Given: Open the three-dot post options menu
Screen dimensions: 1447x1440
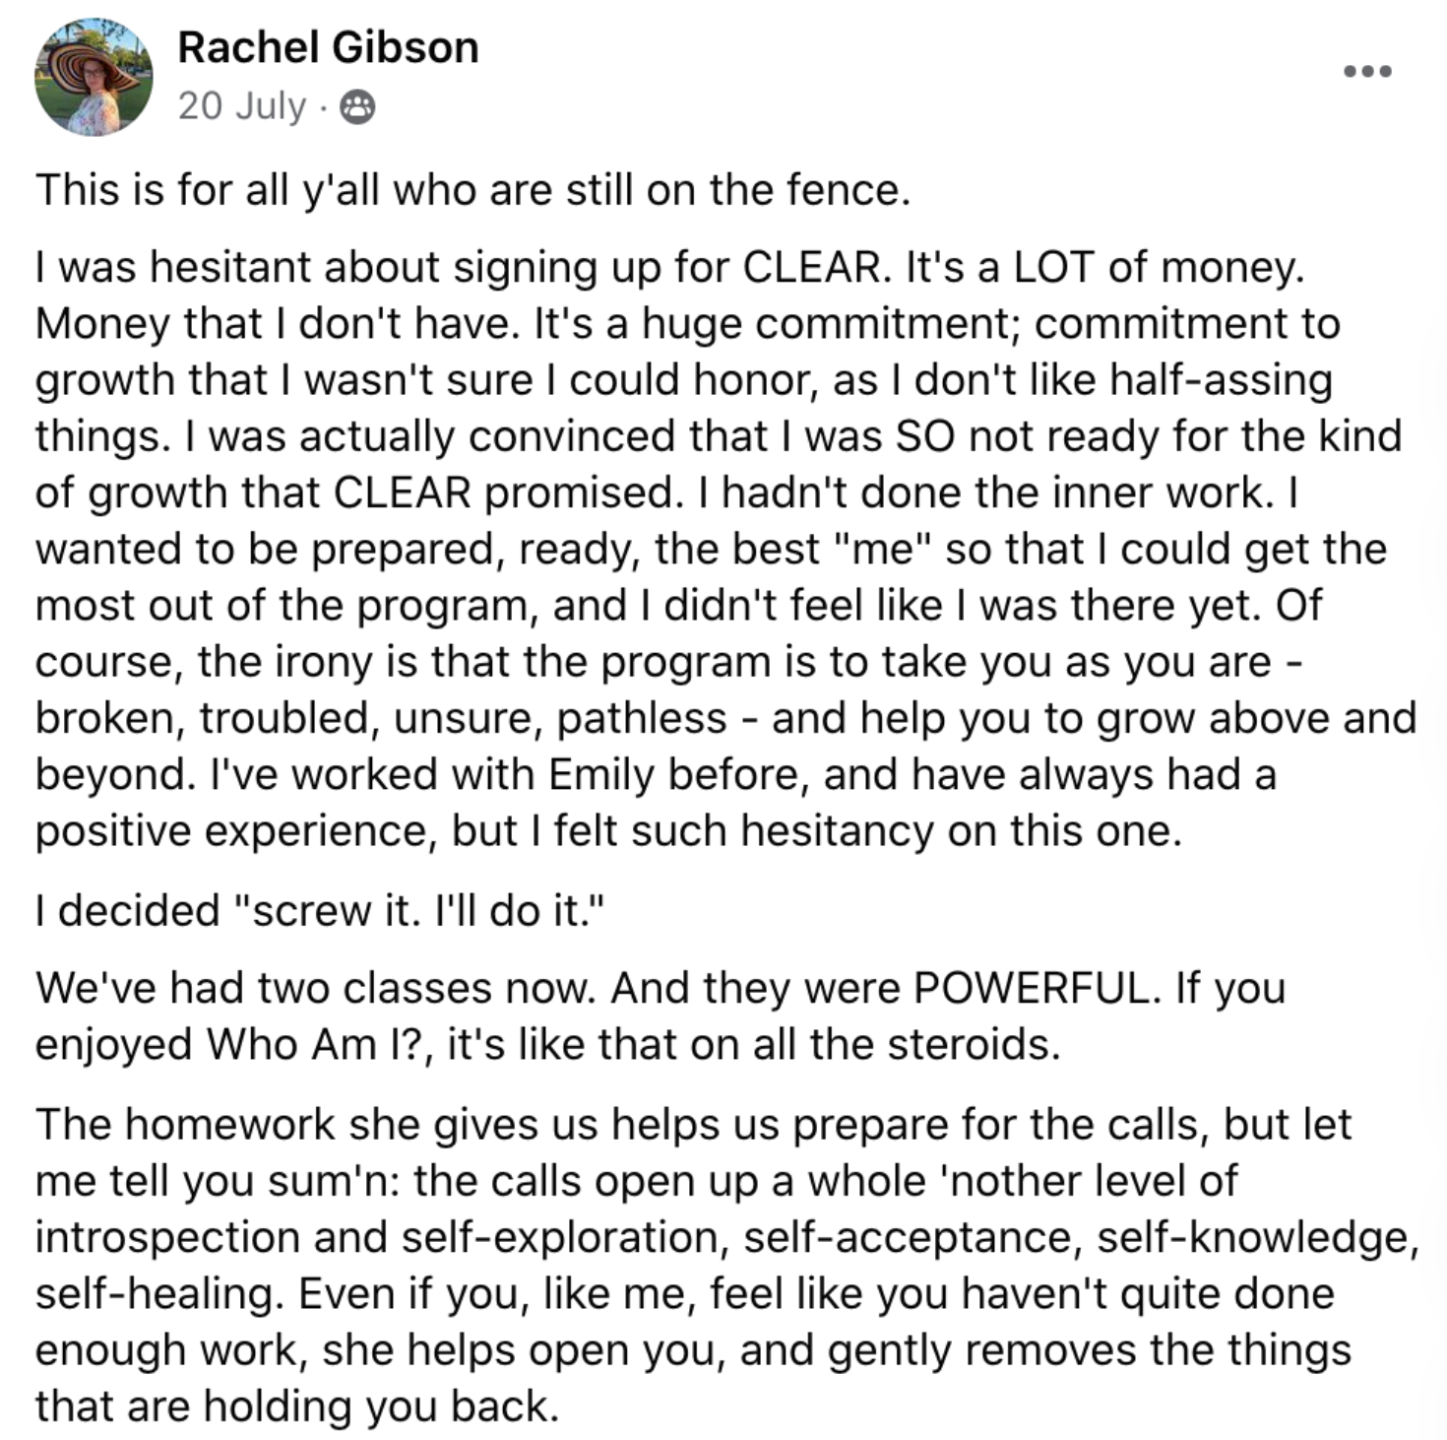Looking at the screenshot, I should point(1367,71).
